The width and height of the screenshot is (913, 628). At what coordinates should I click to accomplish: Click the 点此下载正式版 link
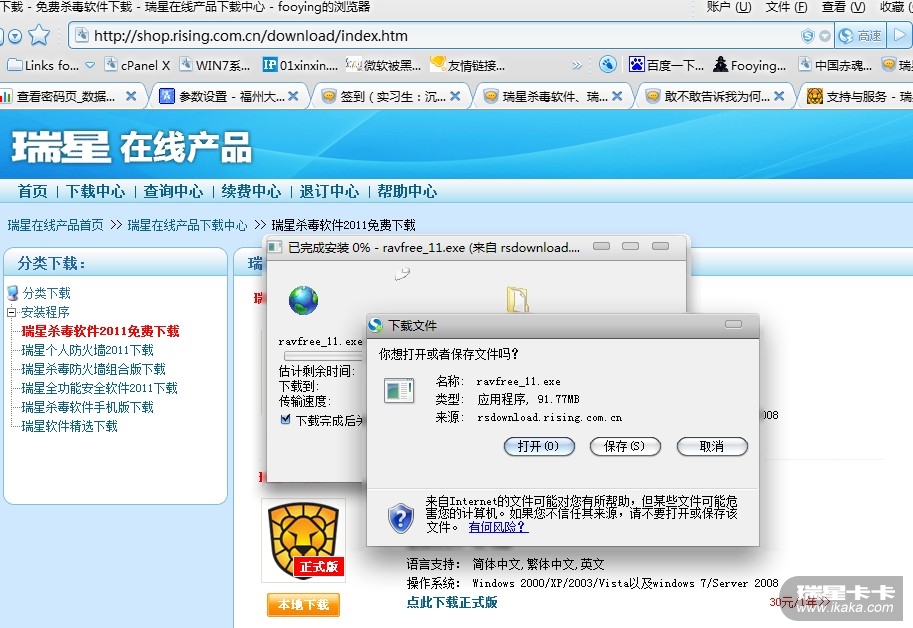[452, 602]
